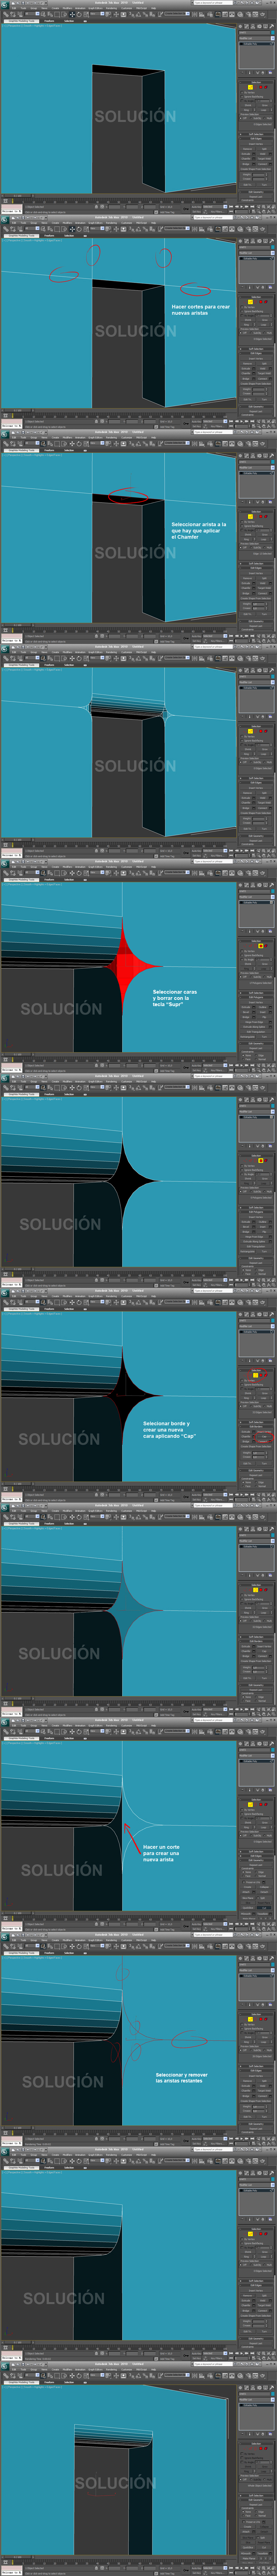The image size is (277, 2576).
Task: Select Polygon sub-object icon in sixth screenshot
Action: [x=261, y=1160]
